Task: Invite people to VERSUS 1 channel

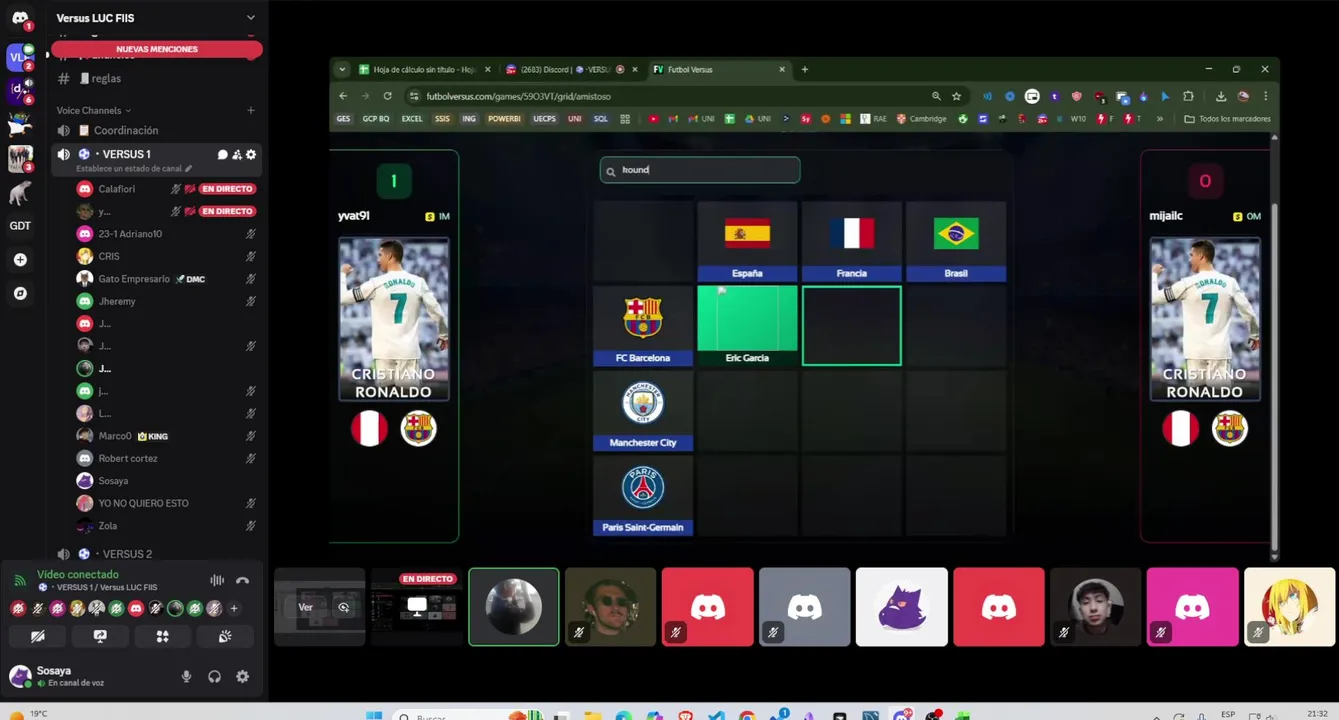Action: pos(237,155)
